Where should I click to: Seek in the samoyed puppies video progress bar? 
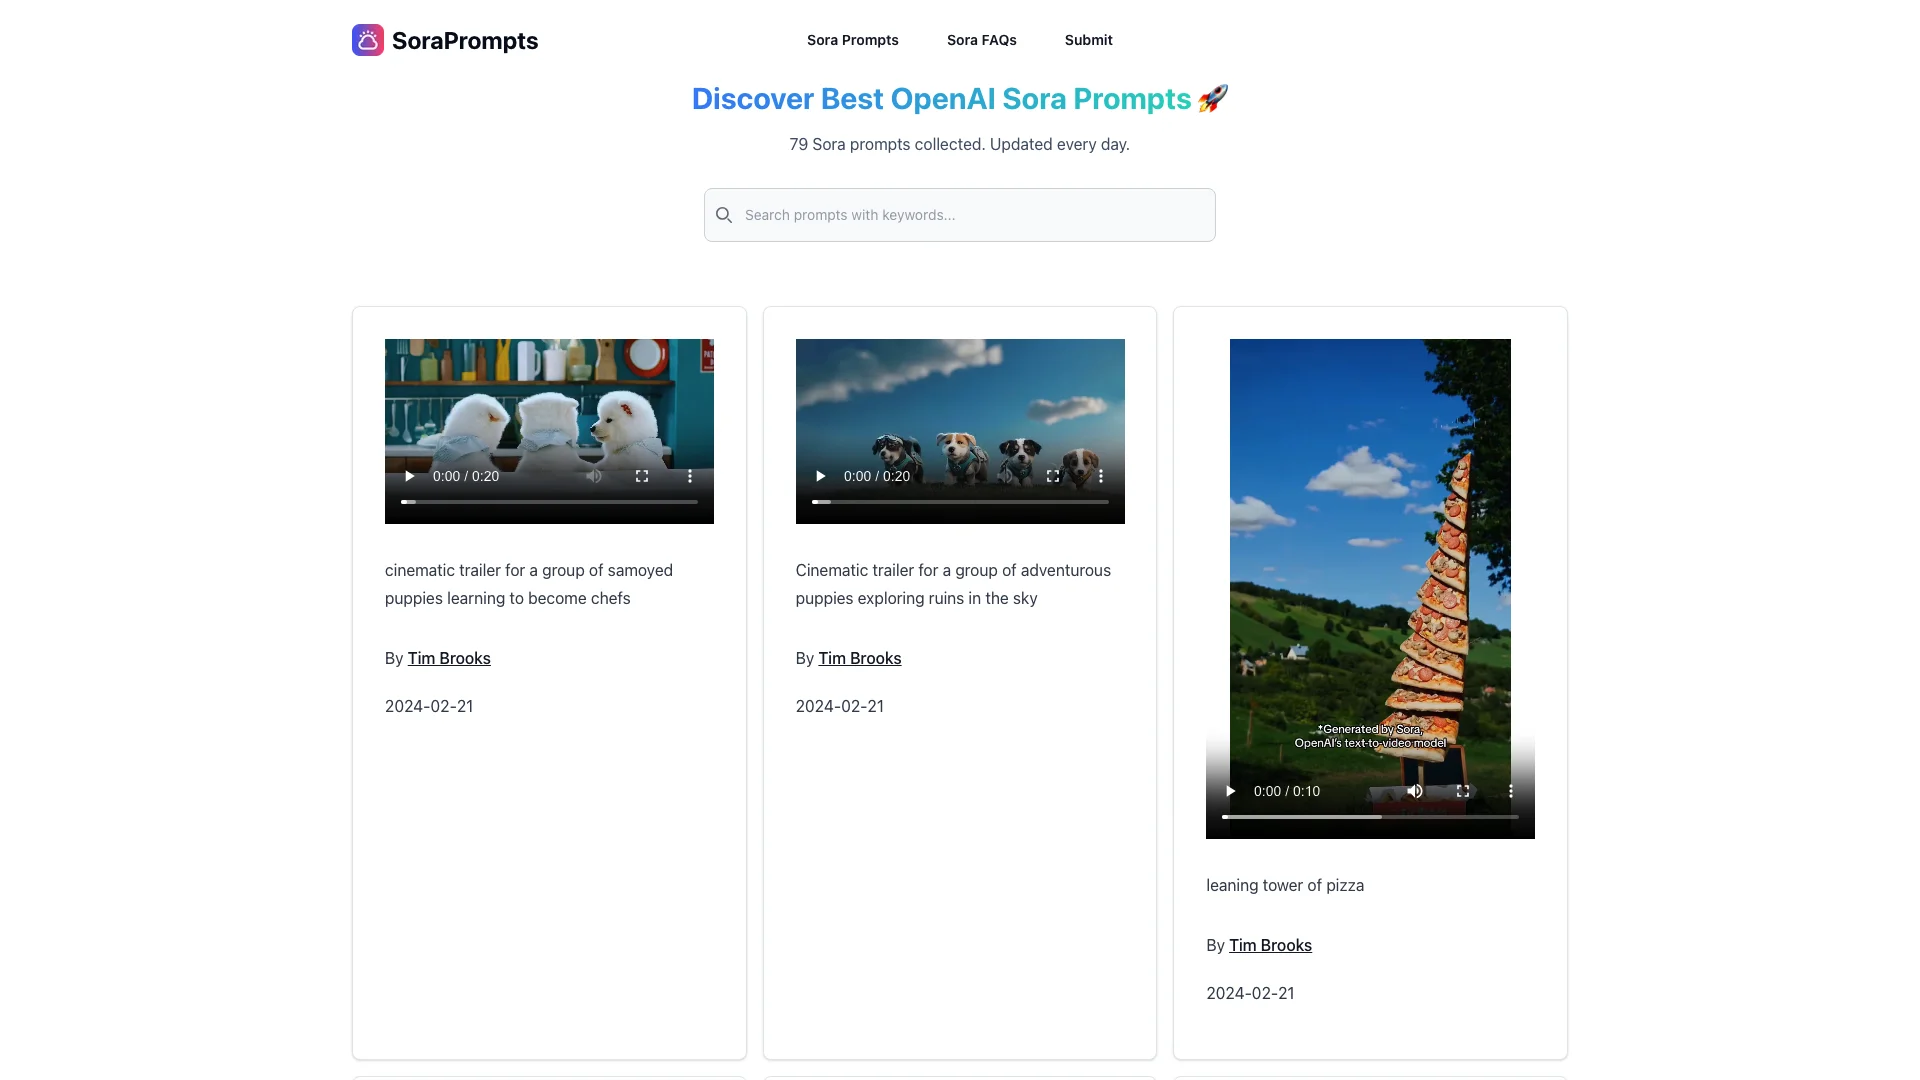[x=549, y=502]
